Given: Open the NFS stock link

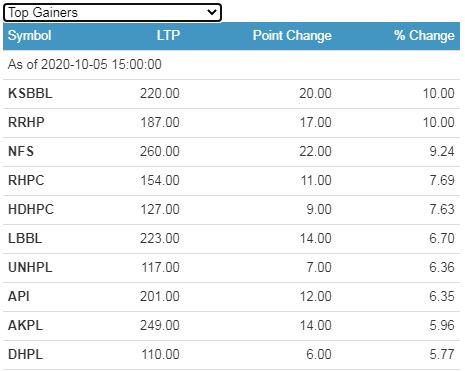Looking at the screenshot, I should 21,151.
